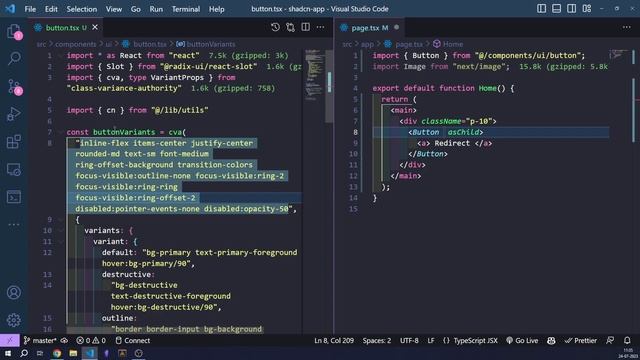The image size is (640, 360).
Task: Click the open changes icon in editor toolbar
Action: pyautogui.click(x=290, y=27)
